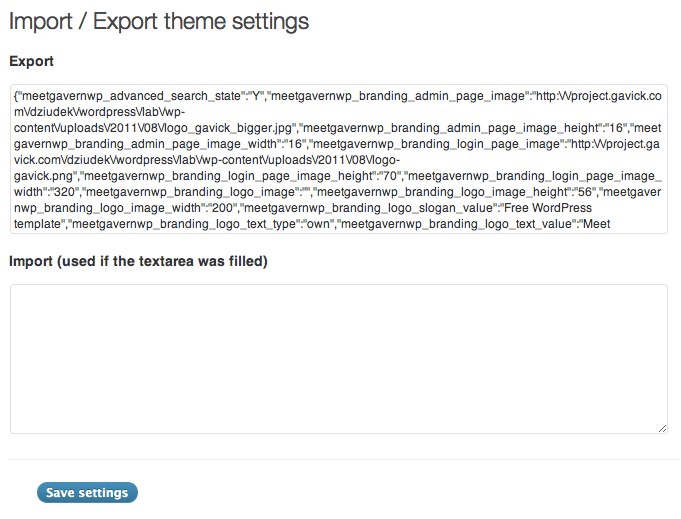681x519 pixels.
Task: Click the Export section label
Action: click(x=32, y=61)
